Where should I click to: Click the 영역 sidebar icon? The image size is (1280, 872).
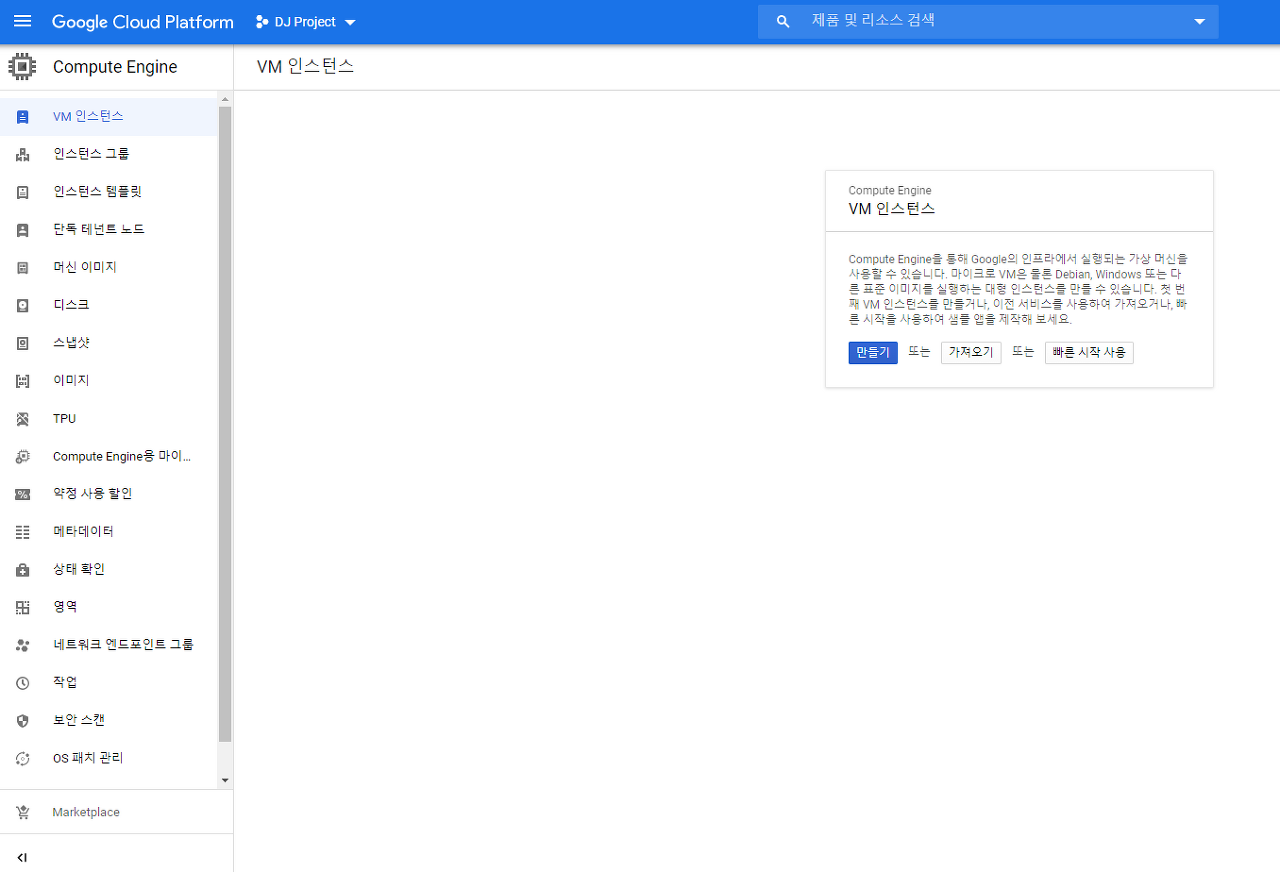[x=23, y=607]
